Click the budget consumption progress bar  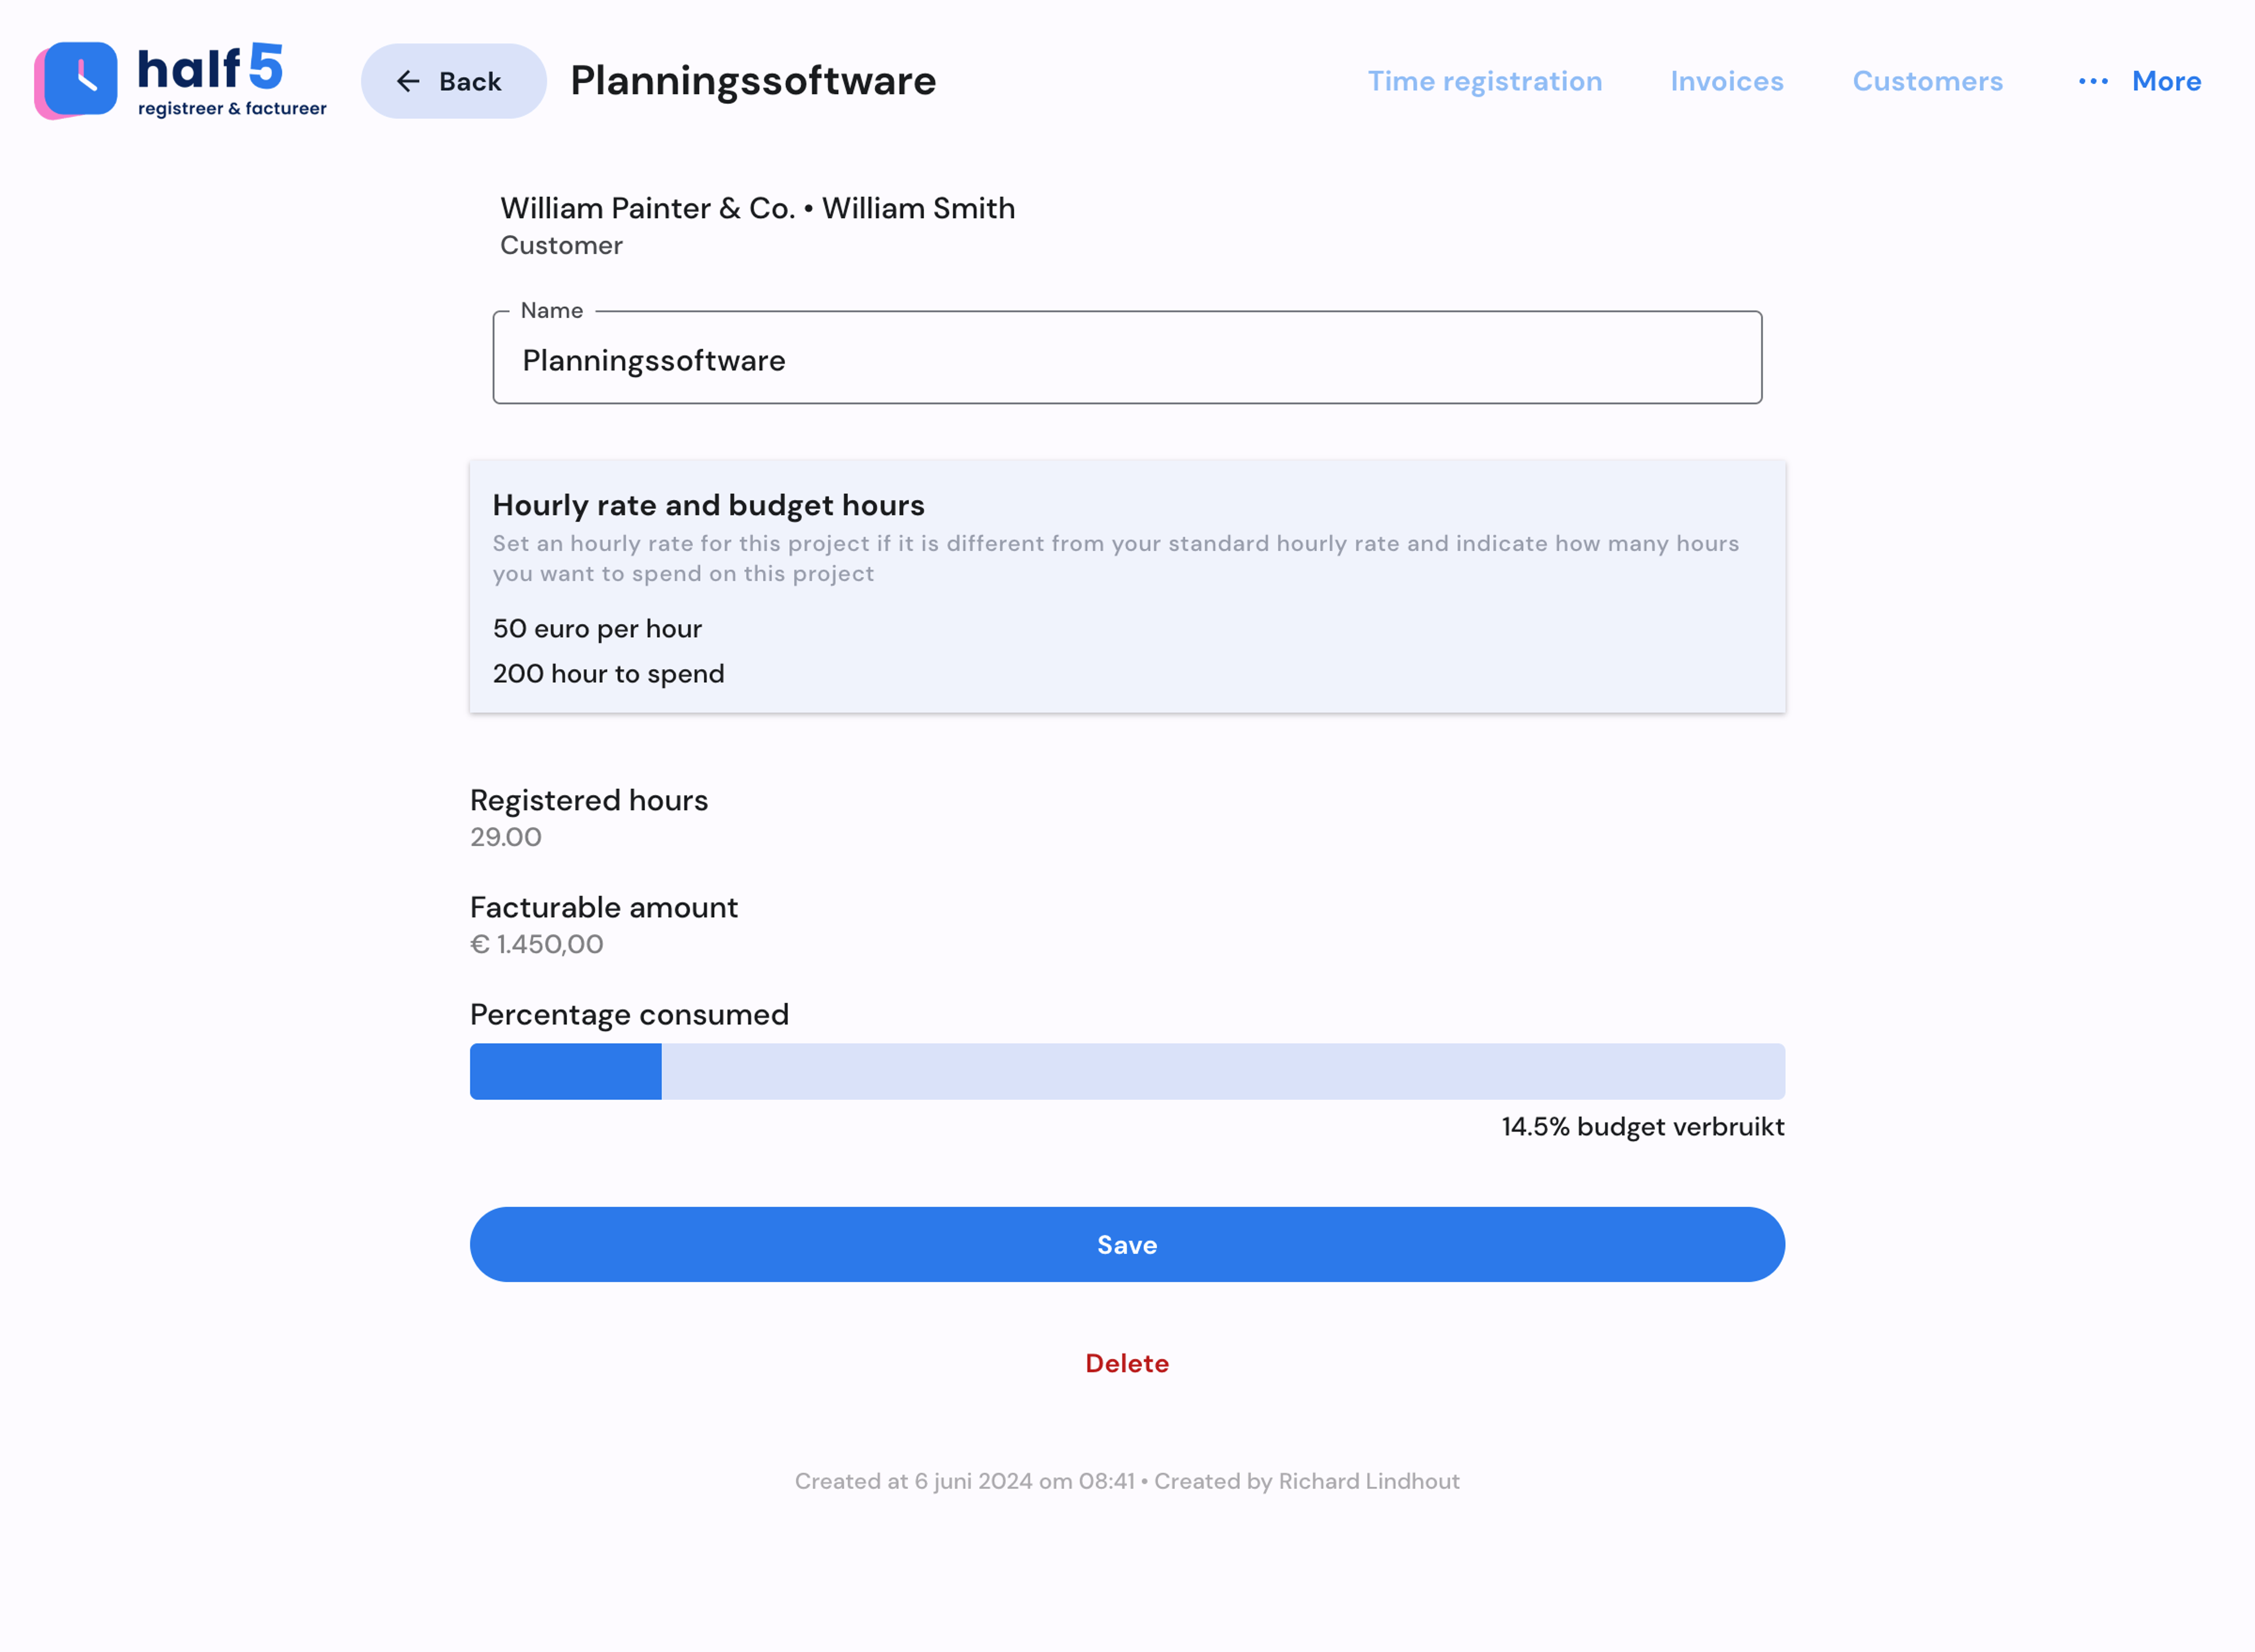(x=1126, y=1071)
